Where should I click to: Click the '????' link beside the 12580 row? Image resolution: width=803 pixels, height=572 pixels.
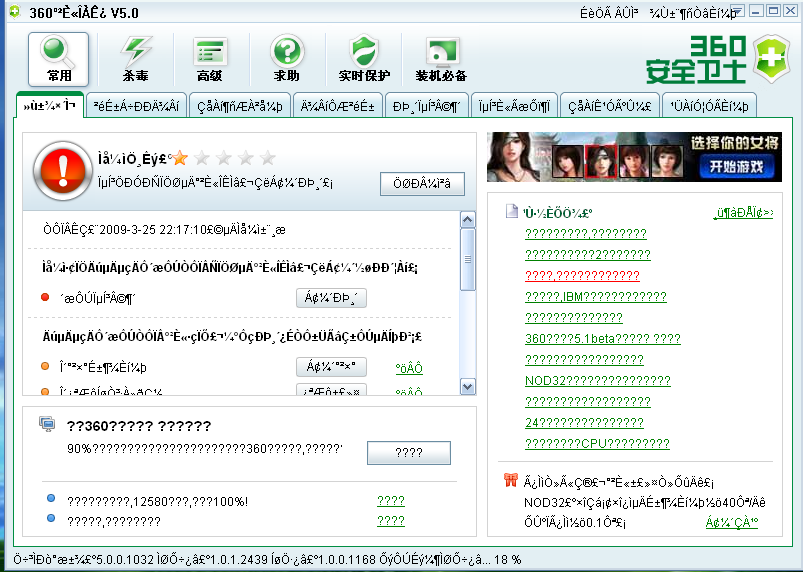(391, 501)
